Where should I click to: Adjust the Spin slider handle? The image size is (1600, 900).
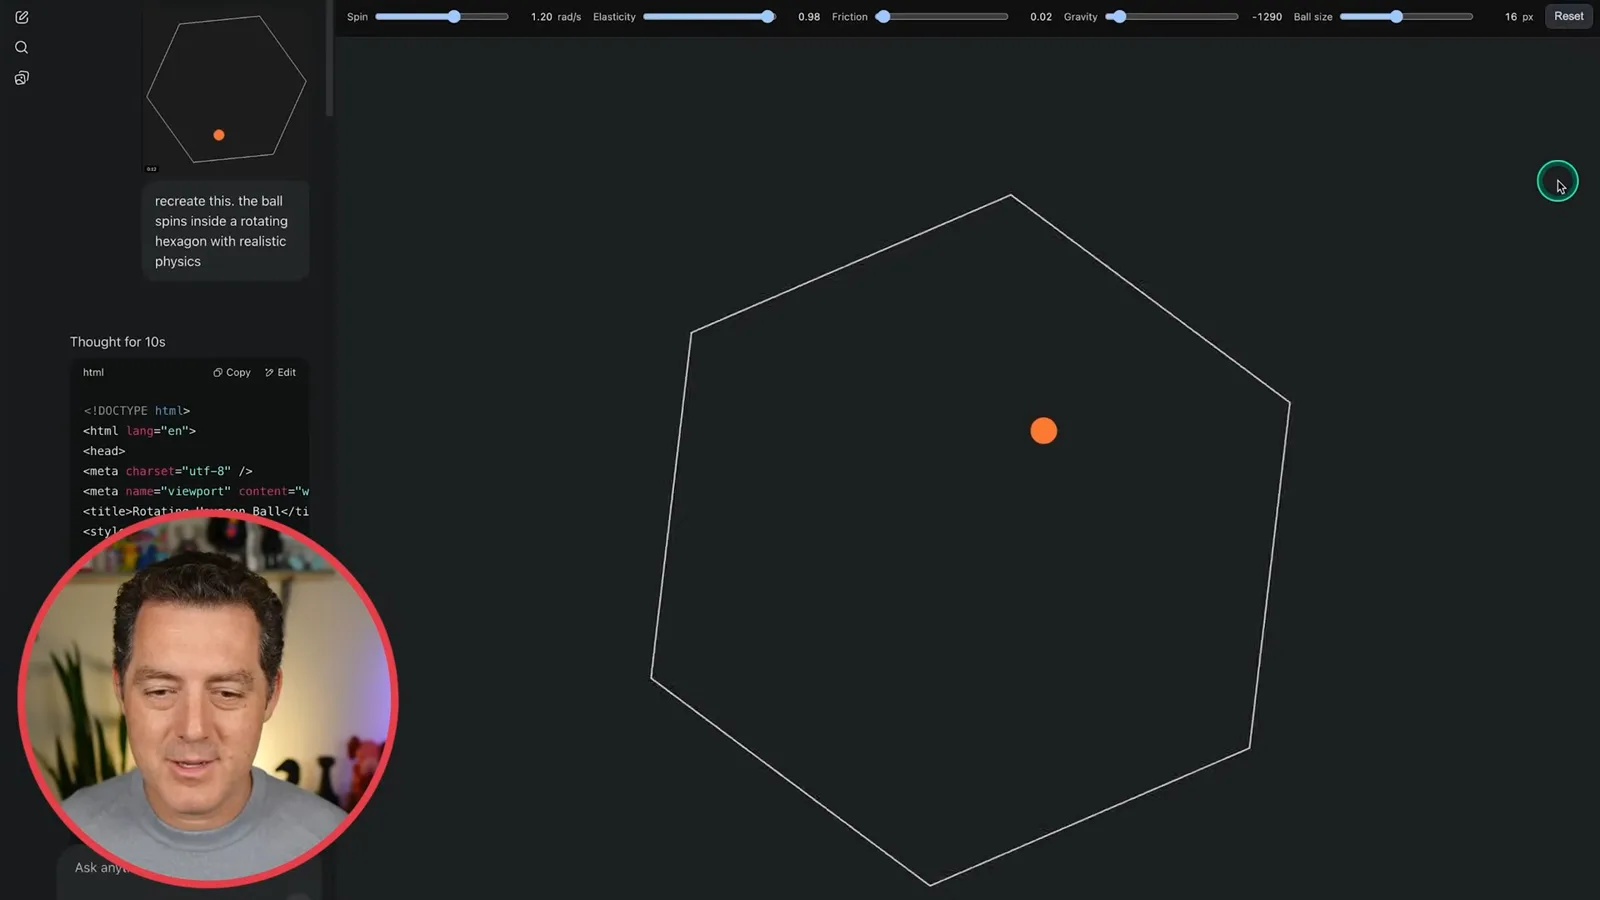point(454,17)
